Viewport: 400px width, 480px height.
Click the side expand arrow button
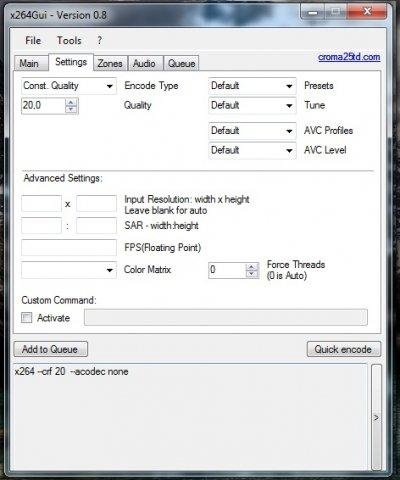point(376,418)
